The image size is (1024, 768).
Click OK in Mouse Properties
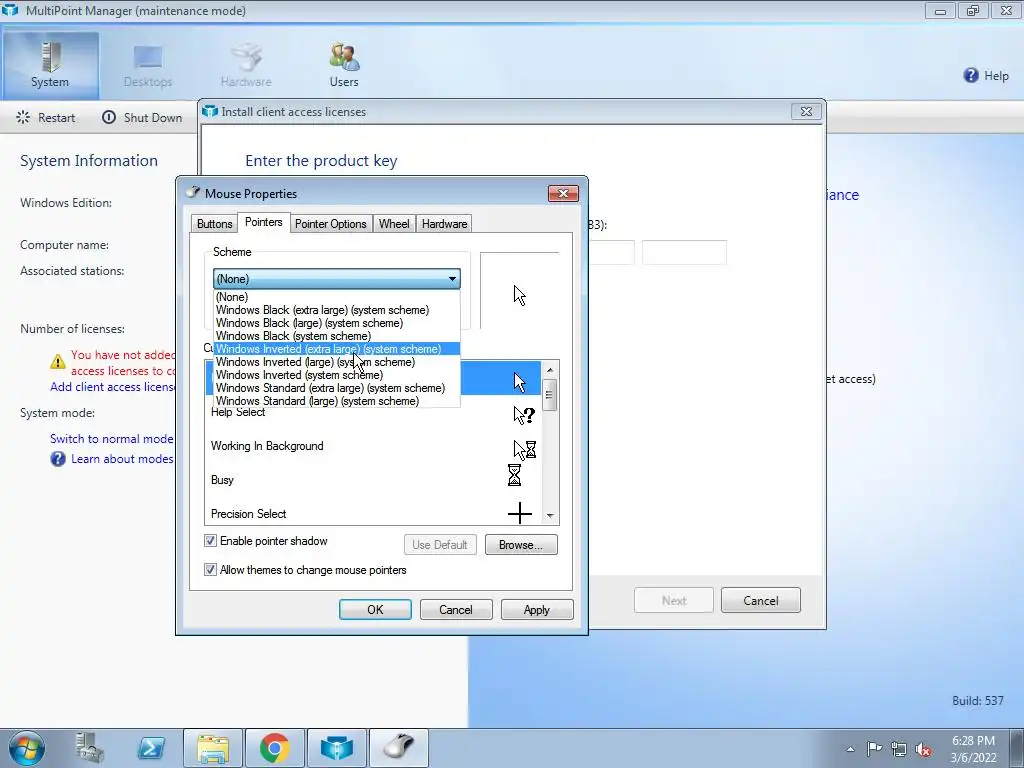[x=375, y=609]
